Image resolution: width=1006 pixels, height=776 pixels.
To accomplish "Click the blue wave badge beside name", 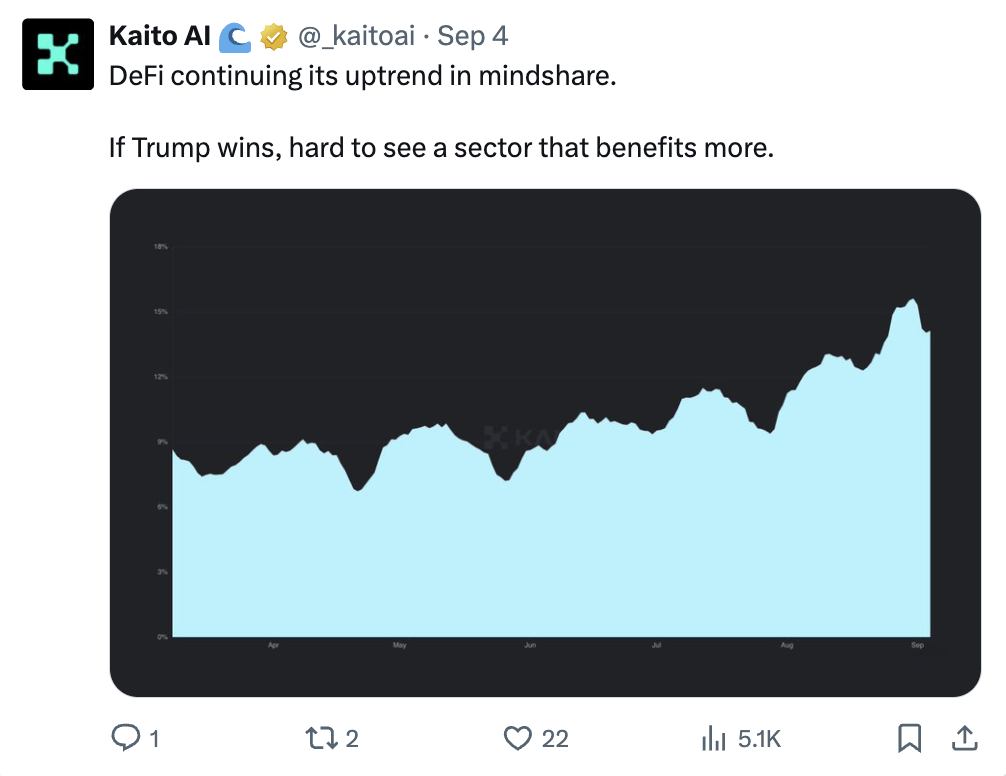I will [235, 37].
